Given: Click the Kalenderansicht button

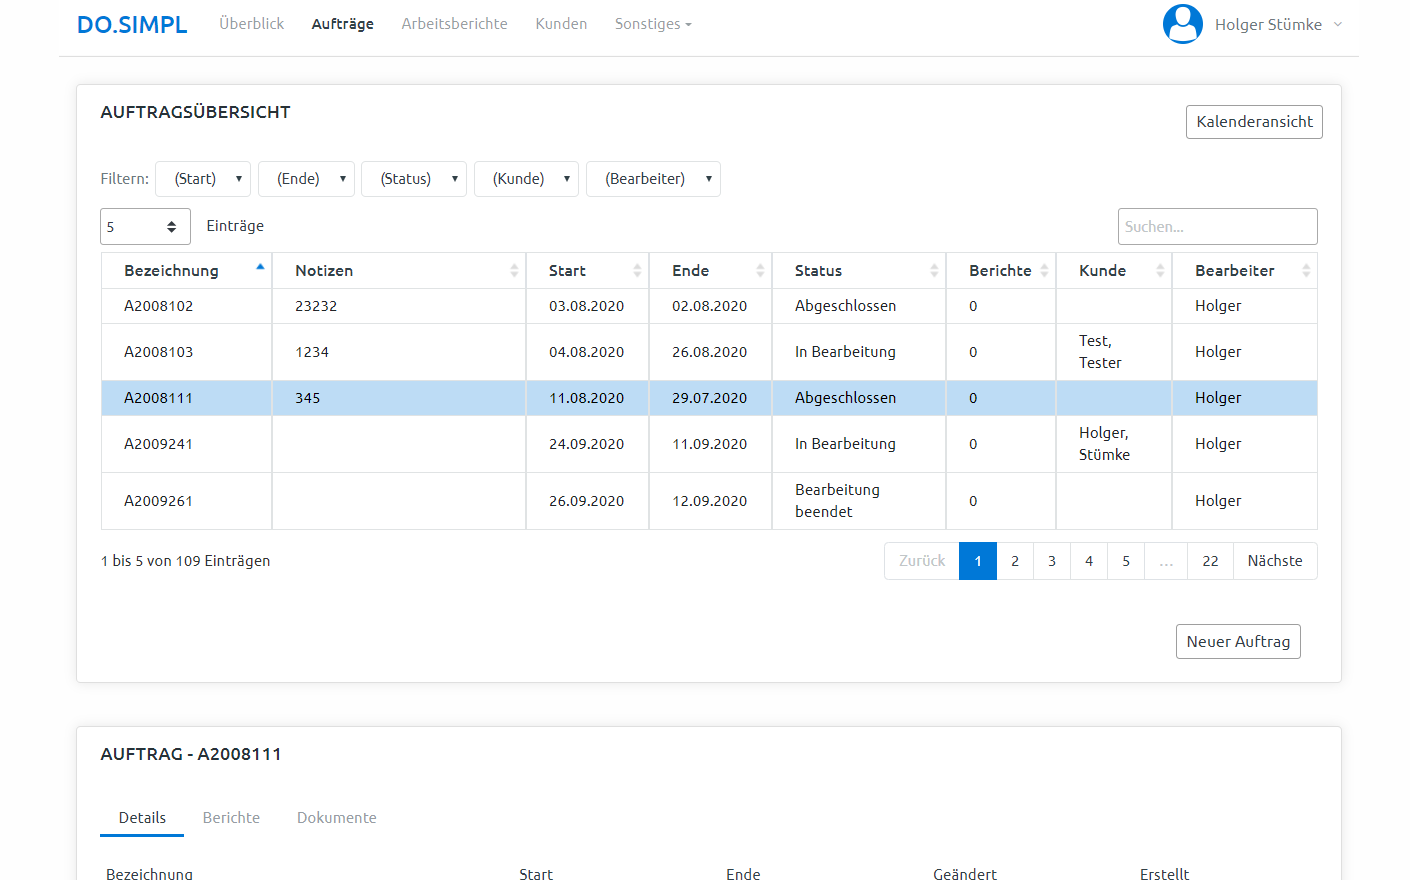Looking at the screenshot, I should 1254,122.
